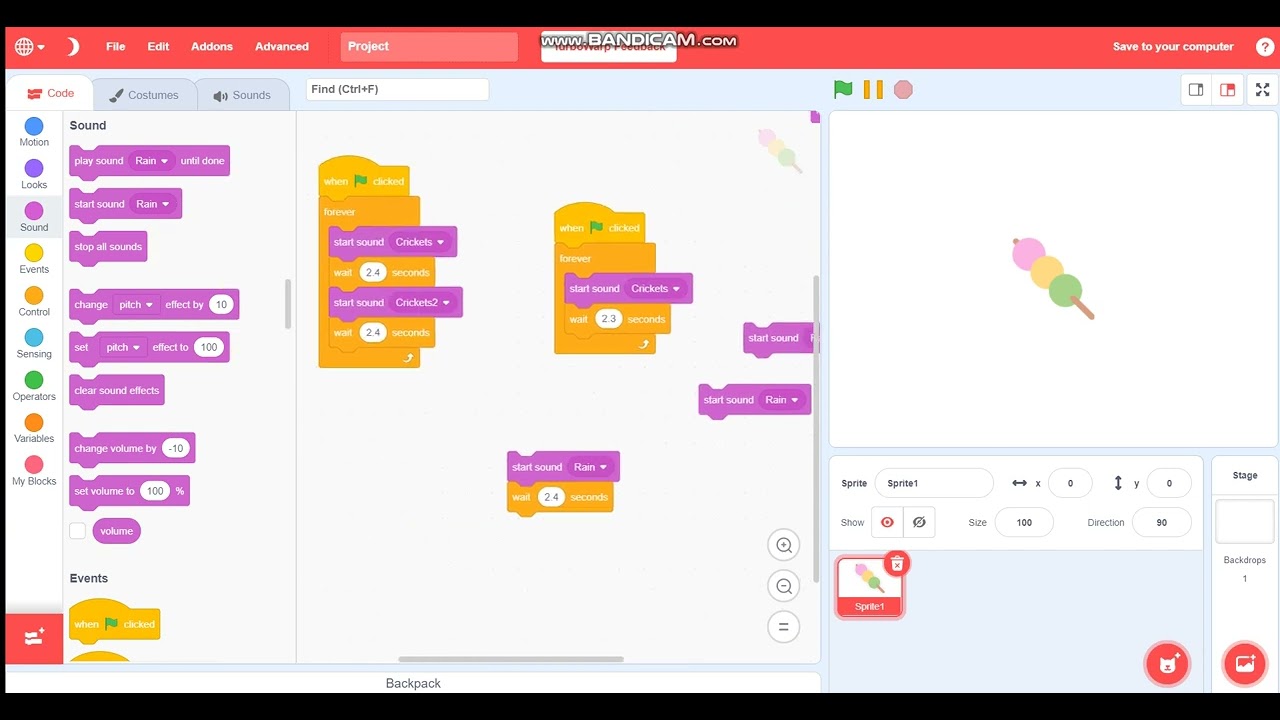Open pitch dropdown in change effect block

click(x=137, y=305)
